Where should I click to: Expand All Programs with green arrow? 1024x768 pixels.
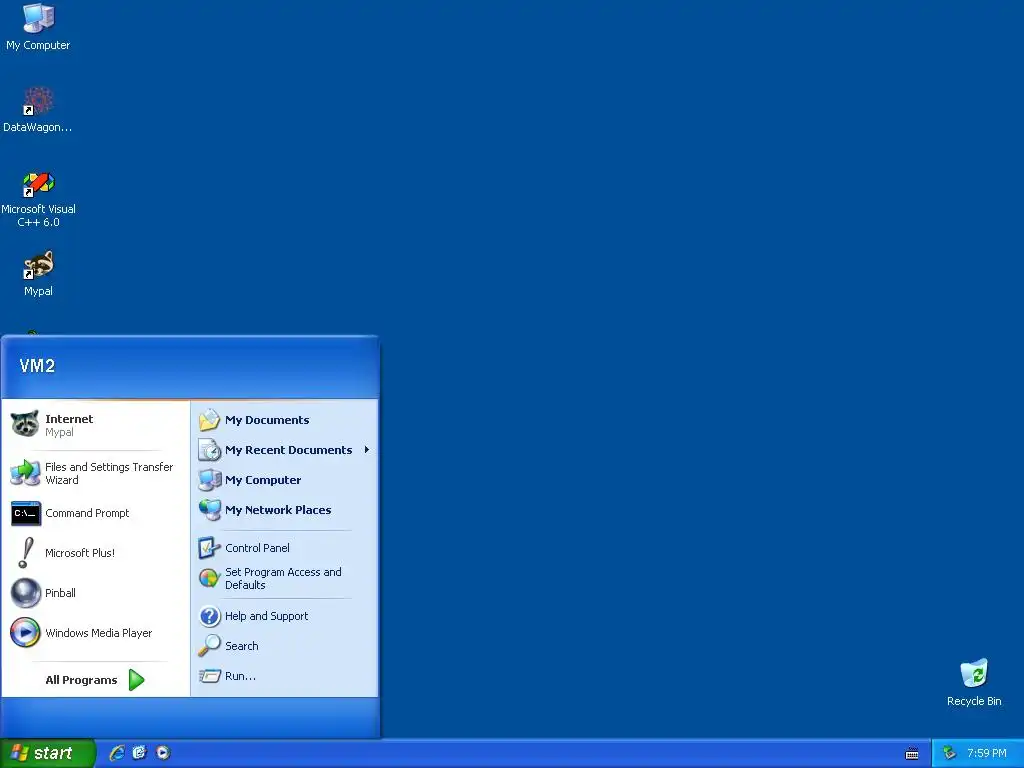96,680
